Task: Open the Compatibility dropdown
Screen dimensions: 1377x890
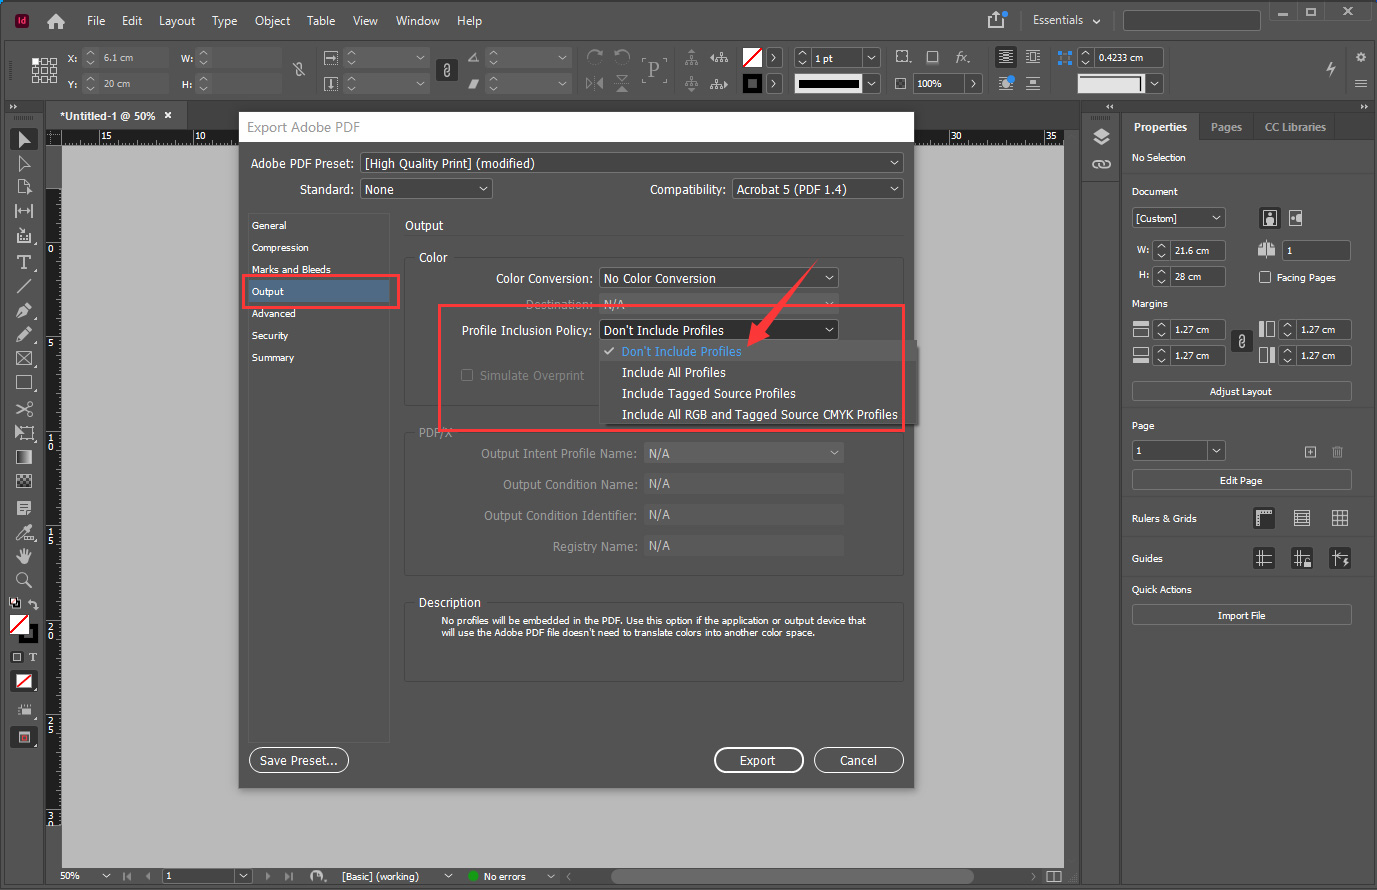Action: coord(818,189)
